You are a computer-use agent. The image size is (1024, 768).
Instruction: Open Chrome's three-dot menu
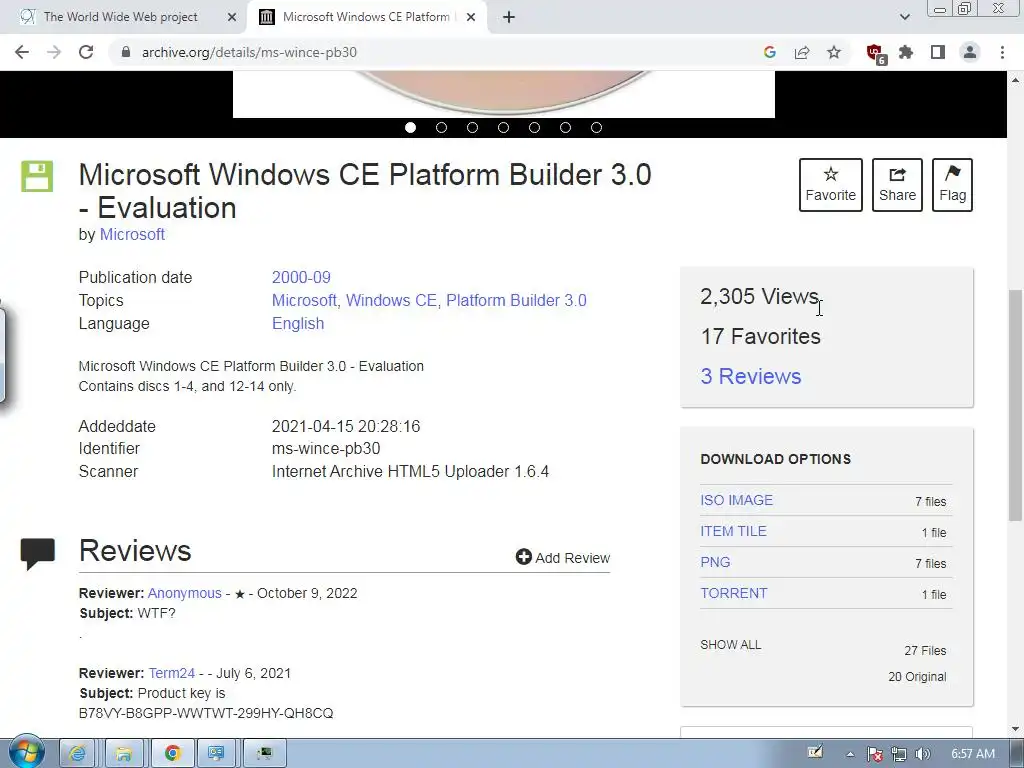(x=1002, y=52)
